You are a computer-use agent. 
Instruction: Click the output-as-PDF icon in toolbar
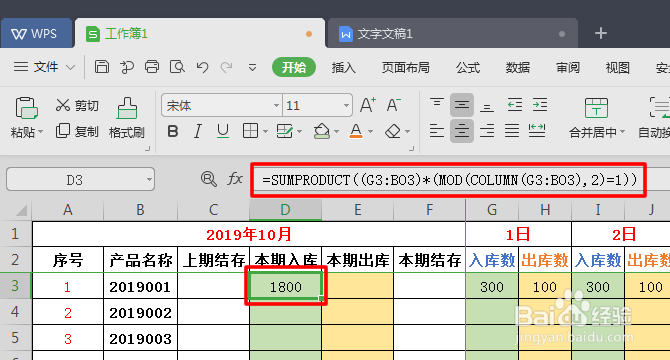(127, 67)
